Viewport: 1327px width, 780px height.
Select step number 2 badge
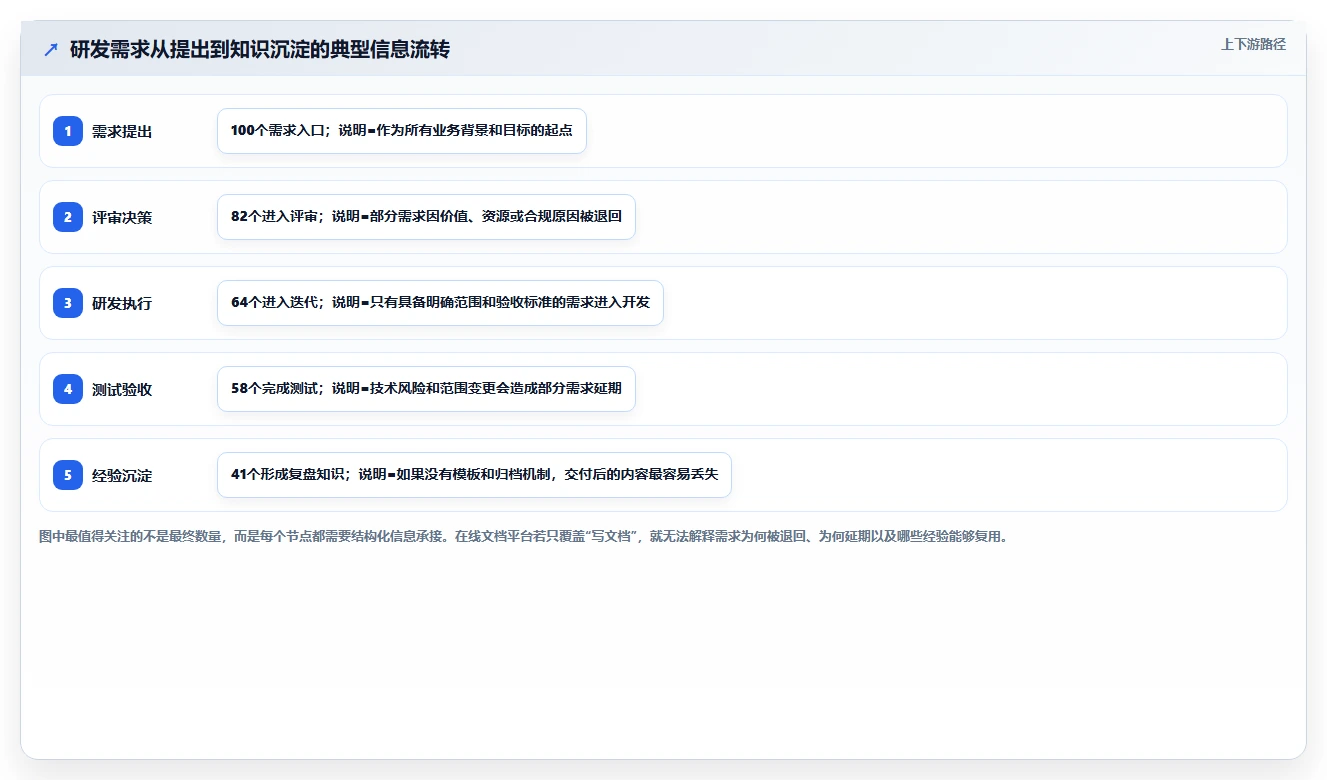[68, 217]
